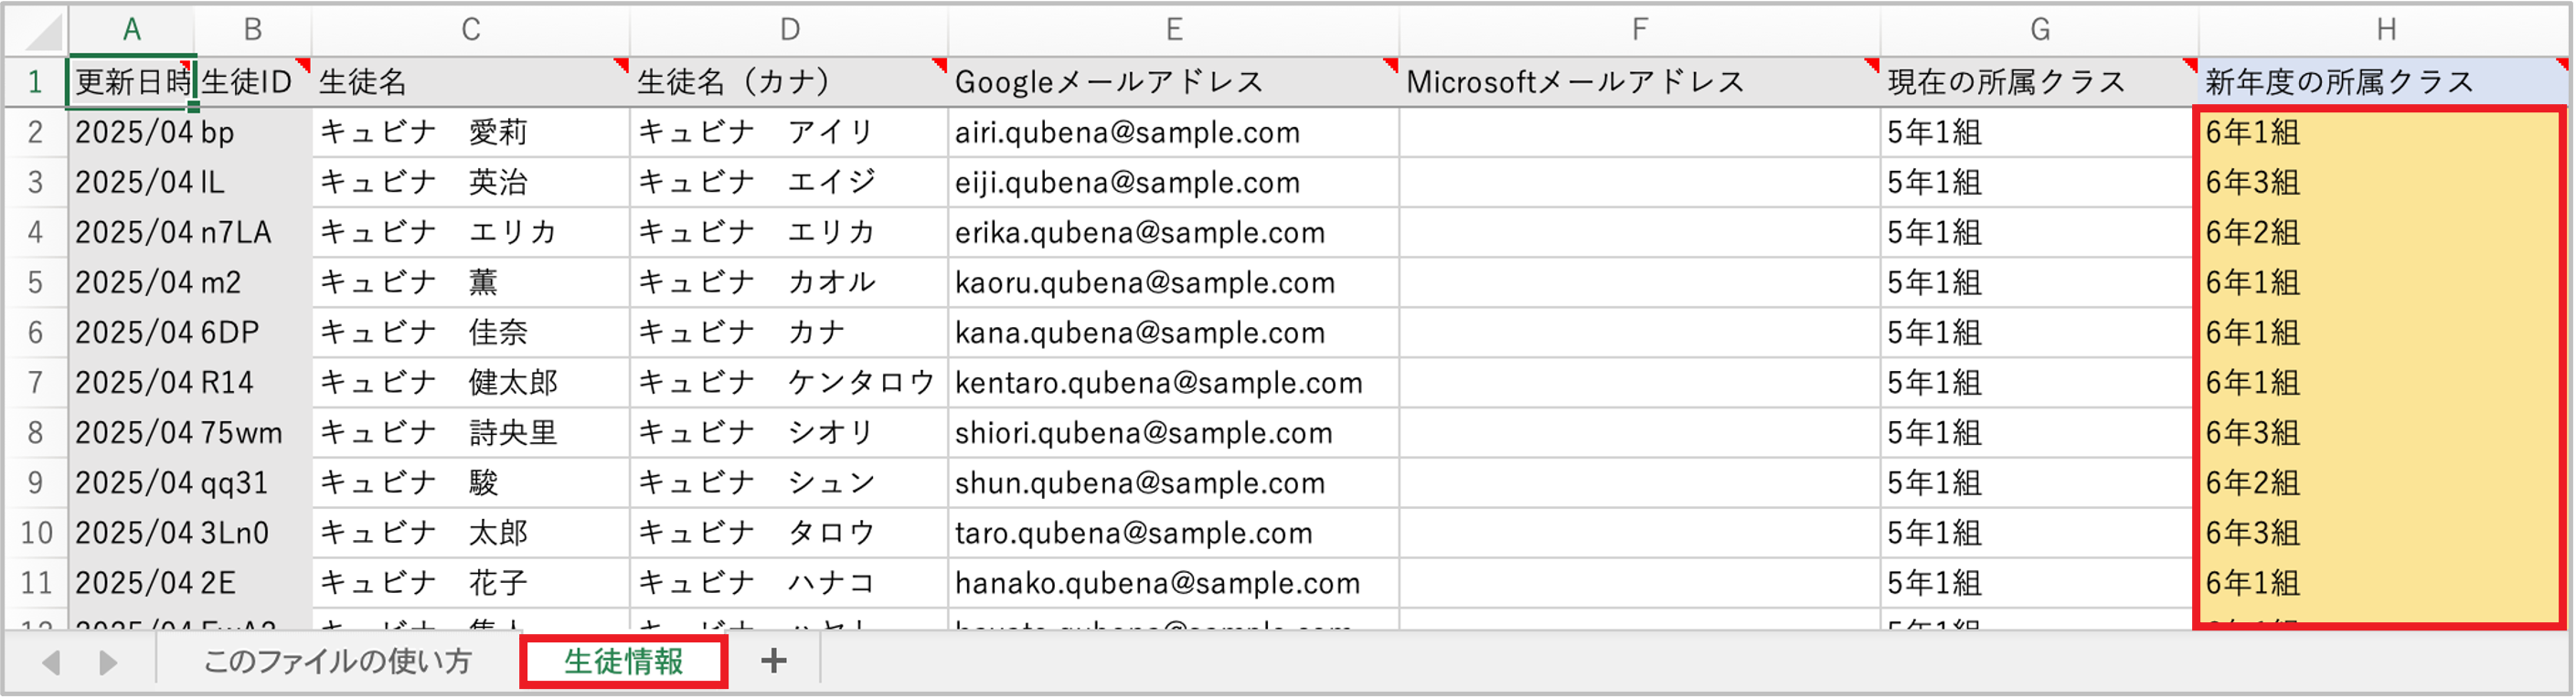Click student name キュビナ 花子
2576x699 pixels.
(470, 582)
